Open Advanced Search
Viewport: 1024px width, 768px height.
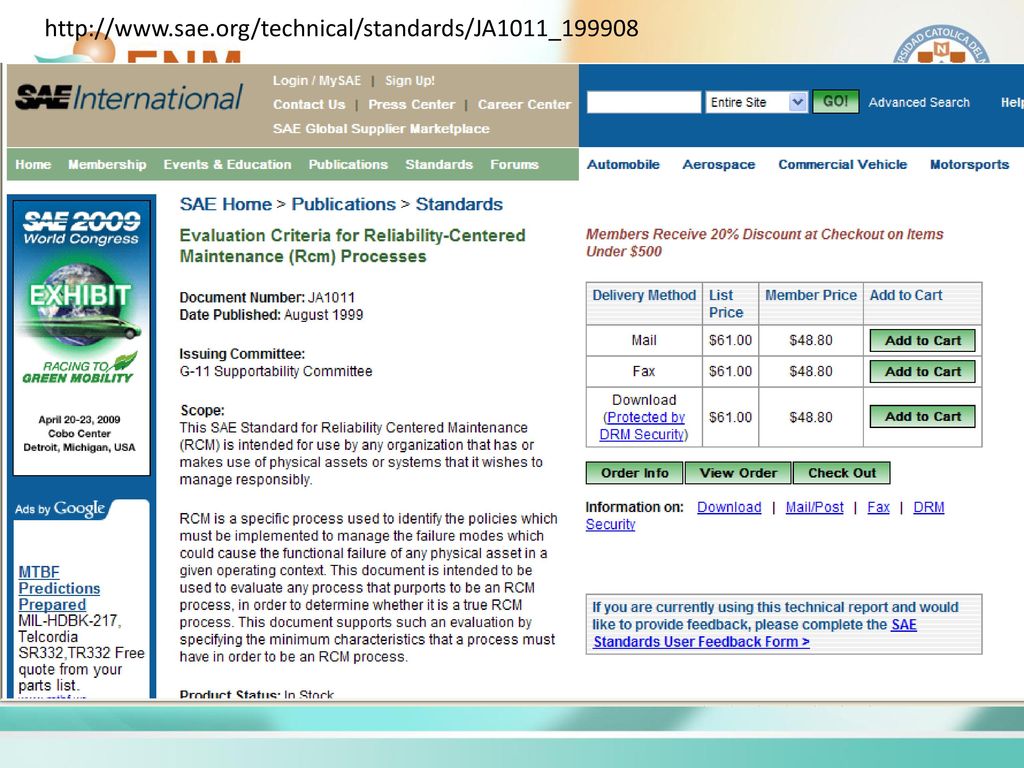(x=919, y=103)
